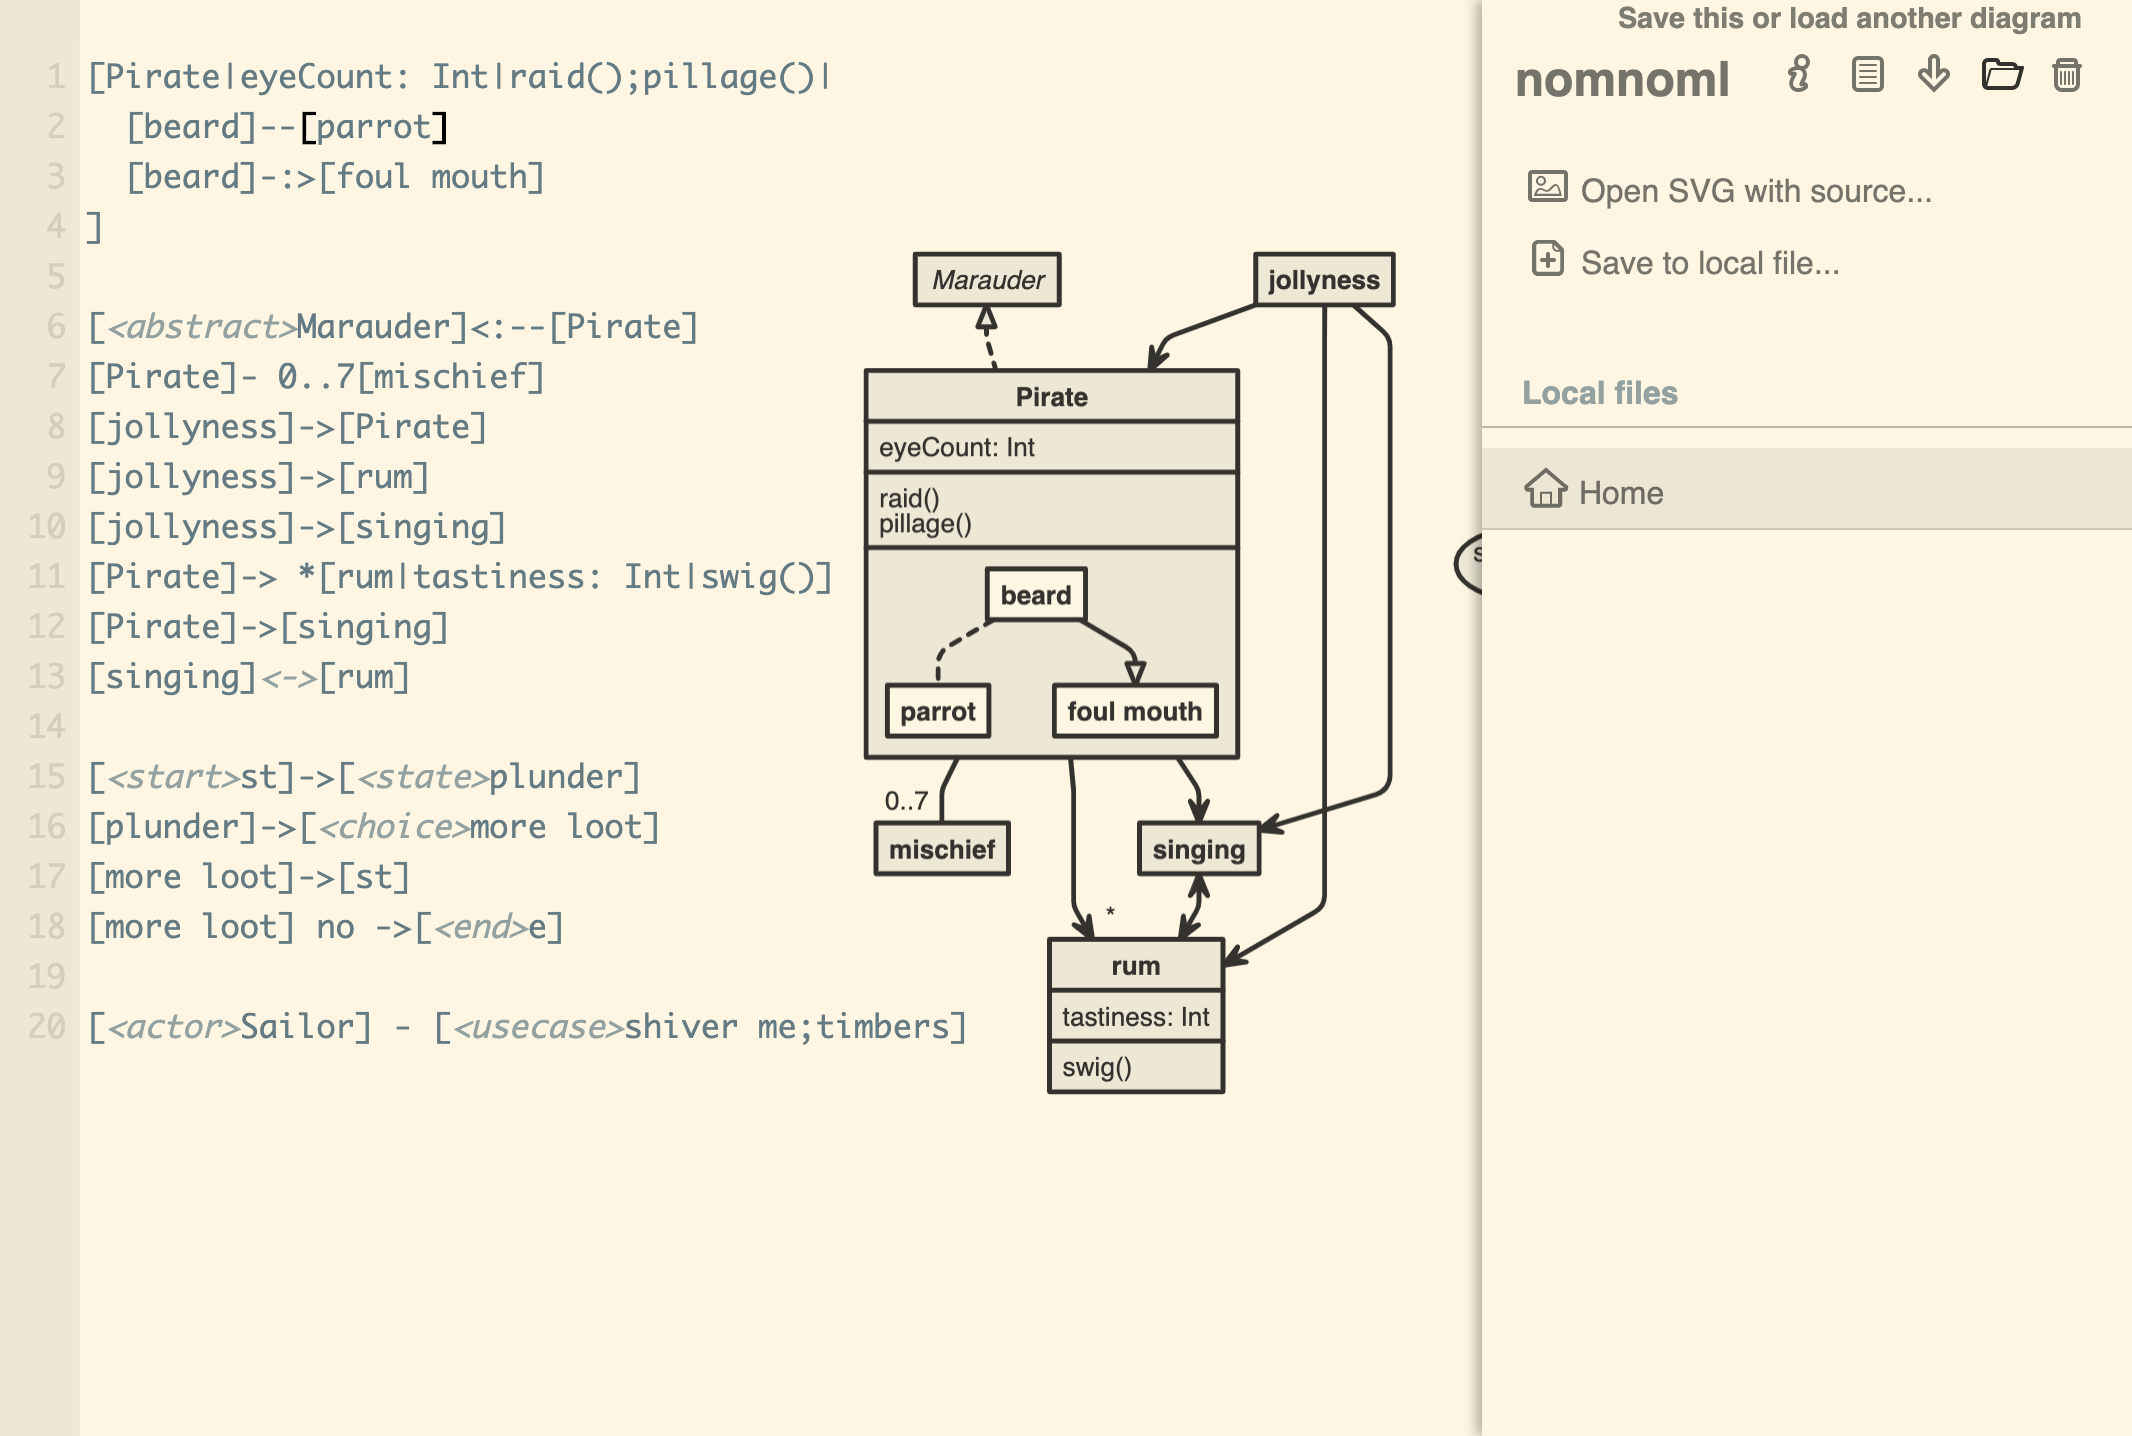Place cursor on line 20 of the code
2132x1436 pixels.
527,1025
